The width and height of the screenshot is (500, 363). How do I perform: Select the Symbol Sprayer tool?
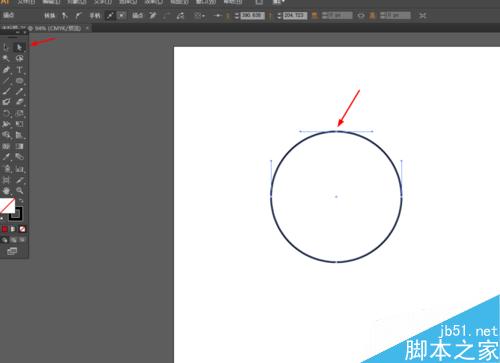(x=6, y=169)
